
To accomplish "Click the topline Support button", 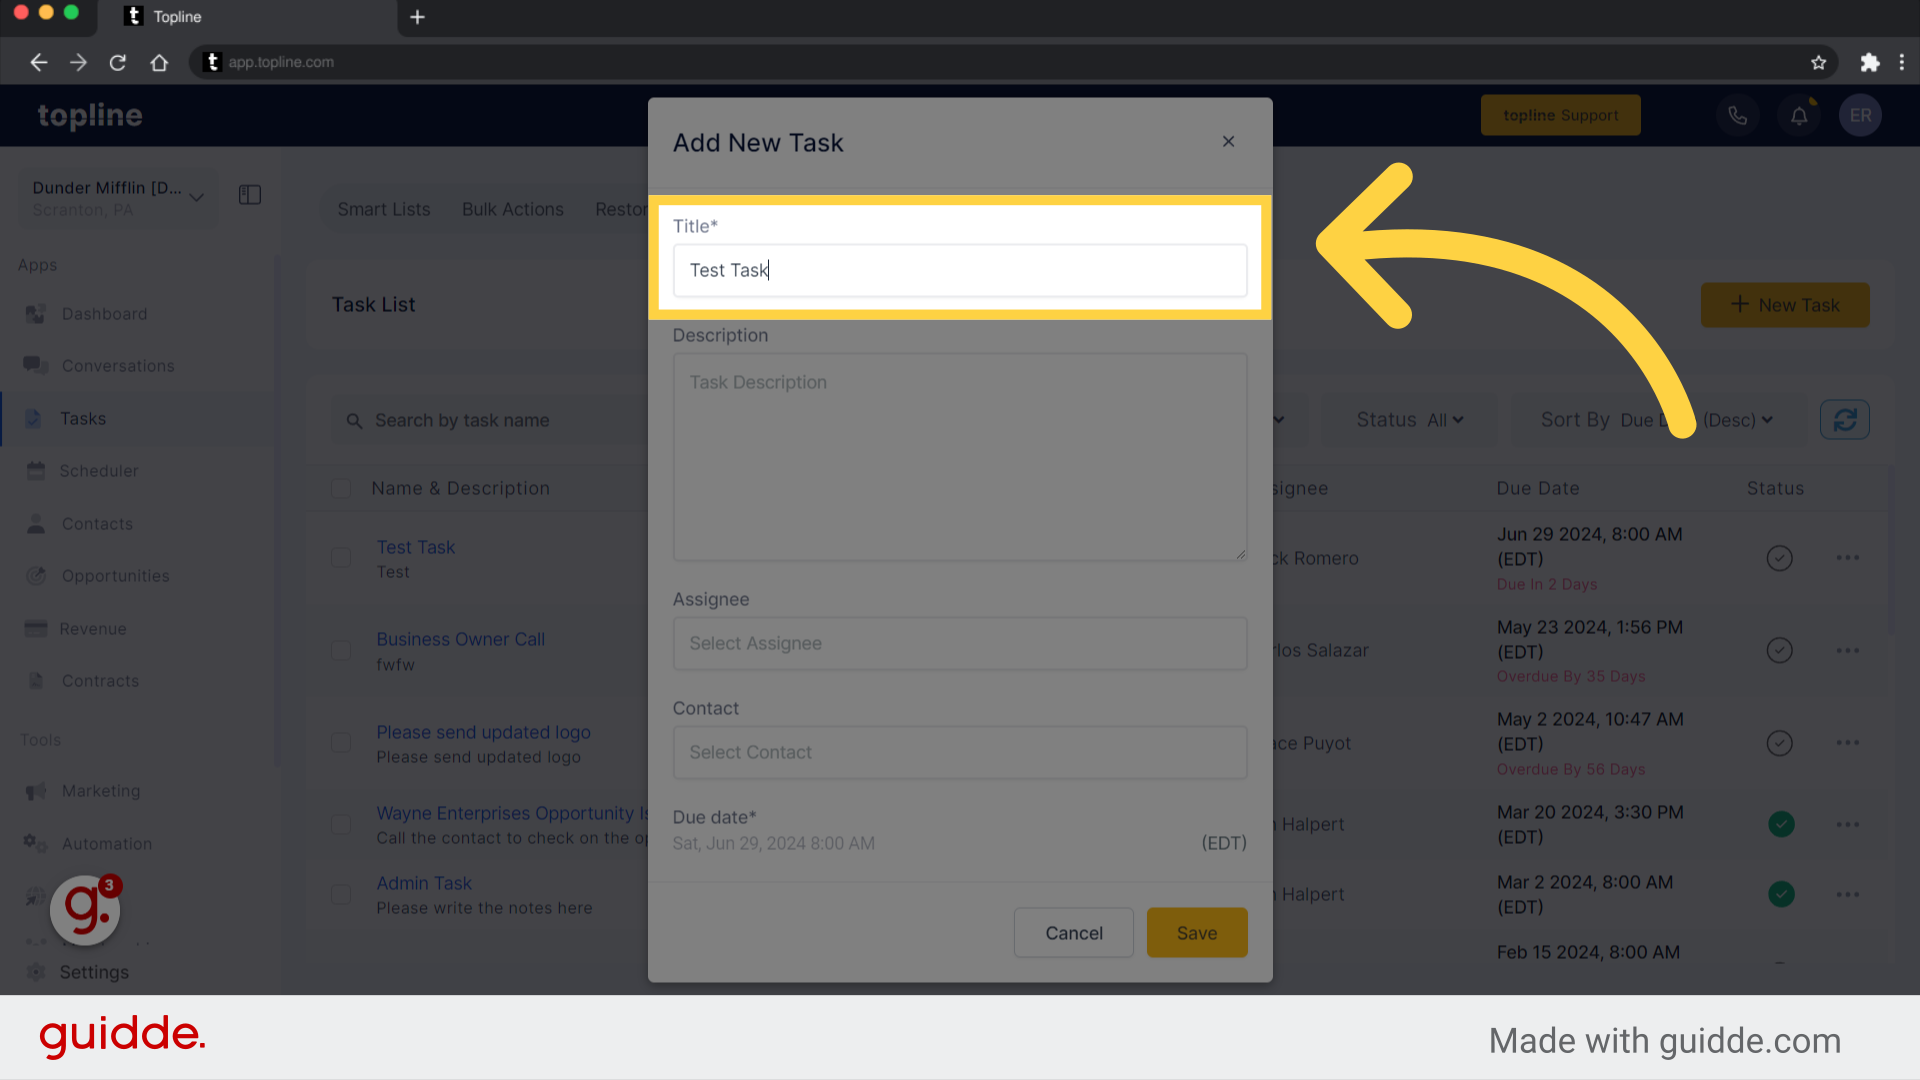I will click(x=1560, y=115).
